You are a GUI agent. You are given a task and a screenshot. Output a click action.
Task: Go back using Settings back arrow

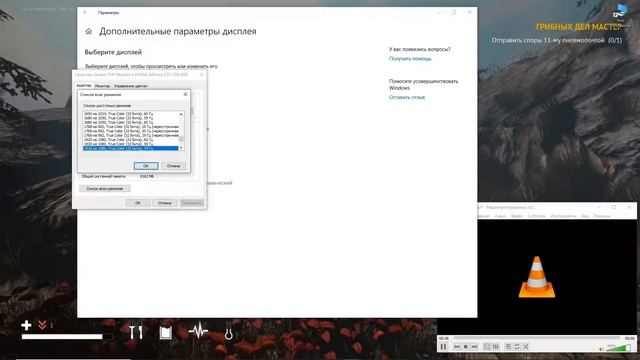click(x=85, y=13)
